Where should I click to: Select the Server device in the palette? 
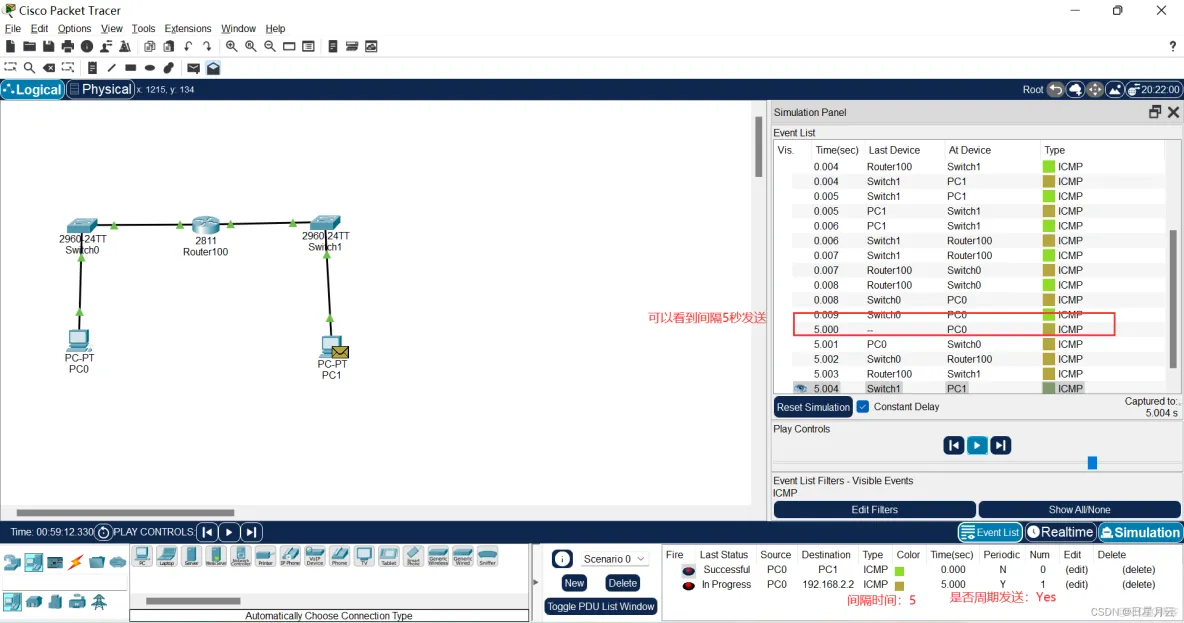pyautogui.click(x=192, y=557)
